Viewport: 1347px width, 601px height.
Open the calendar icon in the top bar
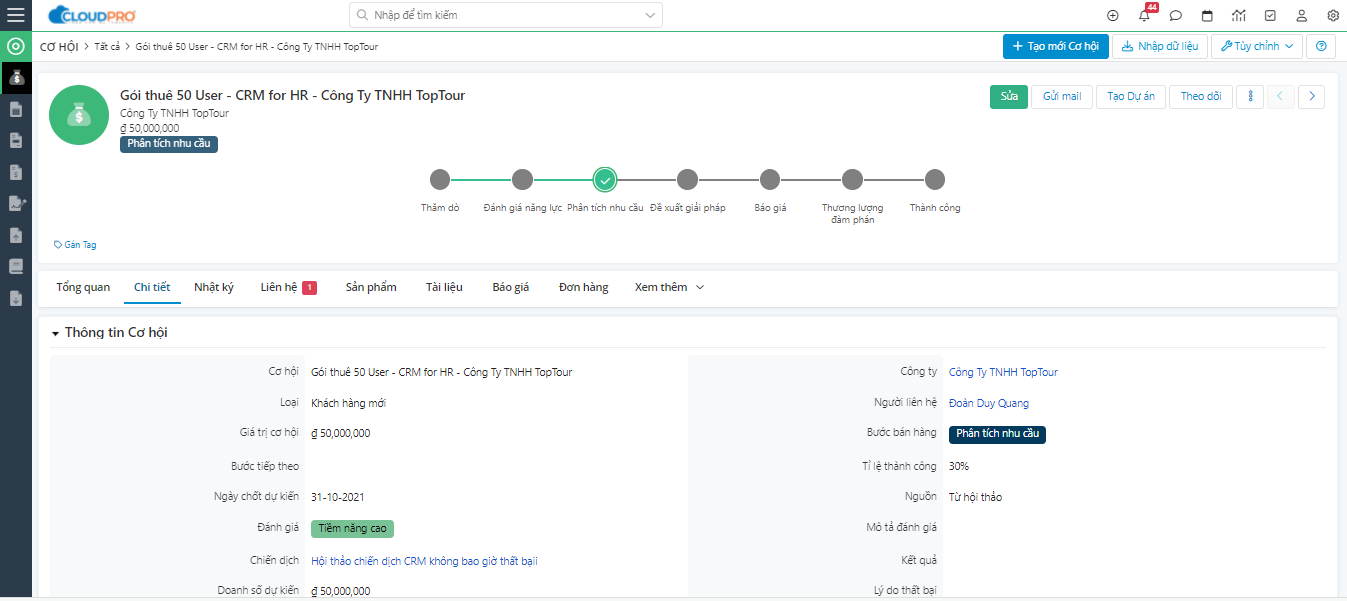click(x=1207, y=15)
